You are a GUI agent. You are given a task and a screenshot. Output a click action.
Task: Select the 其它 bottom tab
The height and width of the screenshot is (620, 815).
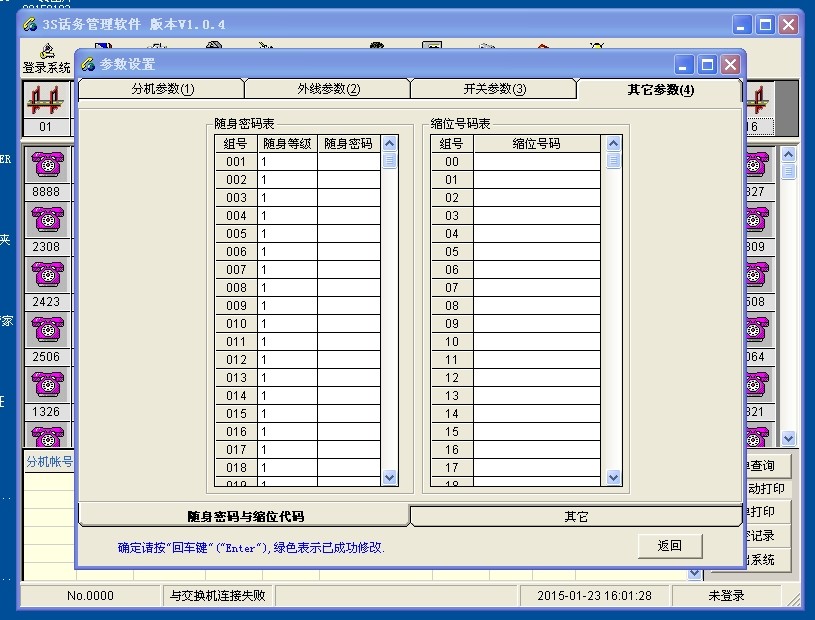tap(576, 516)
